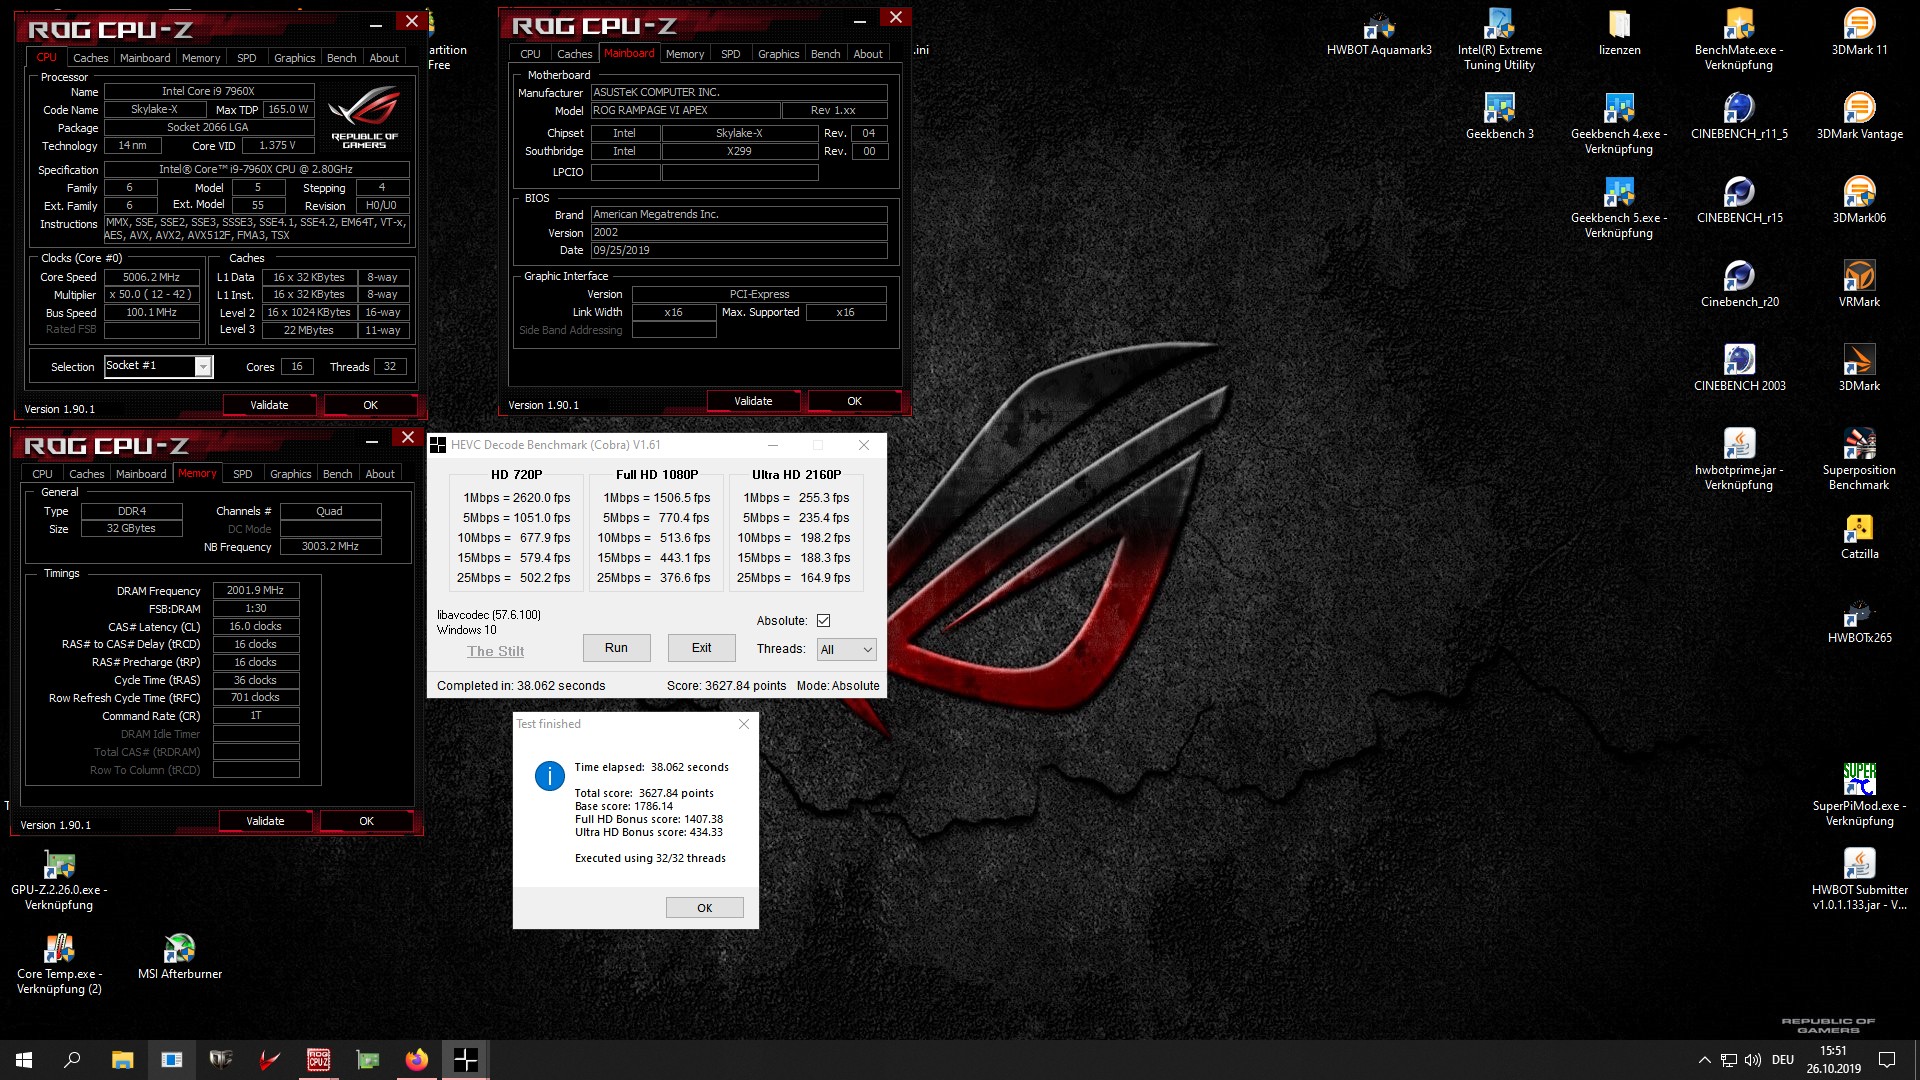Viewport: 1920px width, 1080px height.
Task: Open Geekbench 3 desktop icon
Action: point(1499,117)
